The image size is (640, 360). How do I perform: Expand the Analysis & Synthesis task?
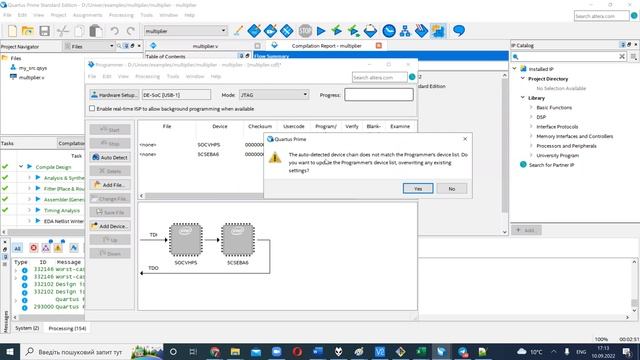click(x=29, y=178)
